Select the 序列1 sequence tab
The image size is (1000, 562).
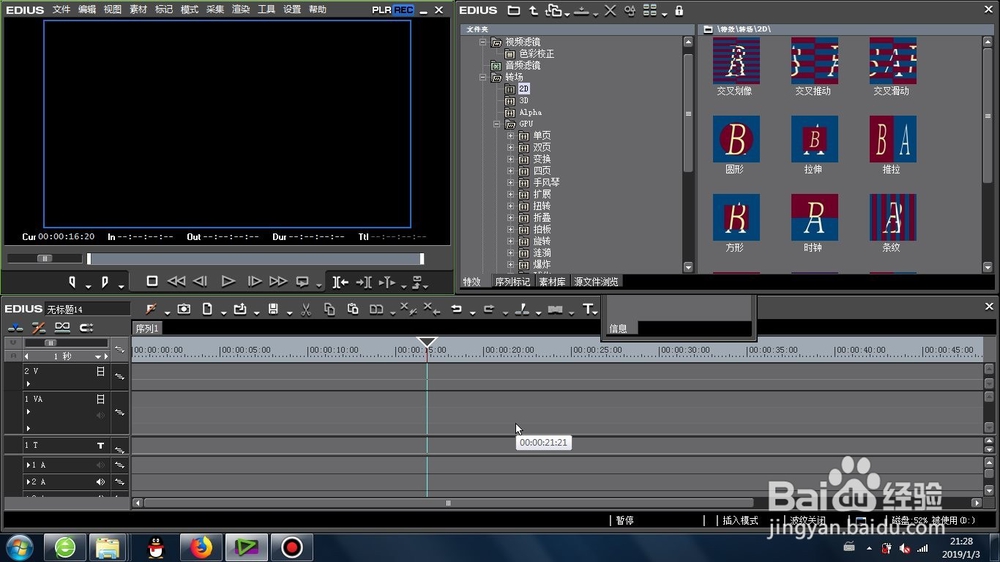[x=147, y=329]
